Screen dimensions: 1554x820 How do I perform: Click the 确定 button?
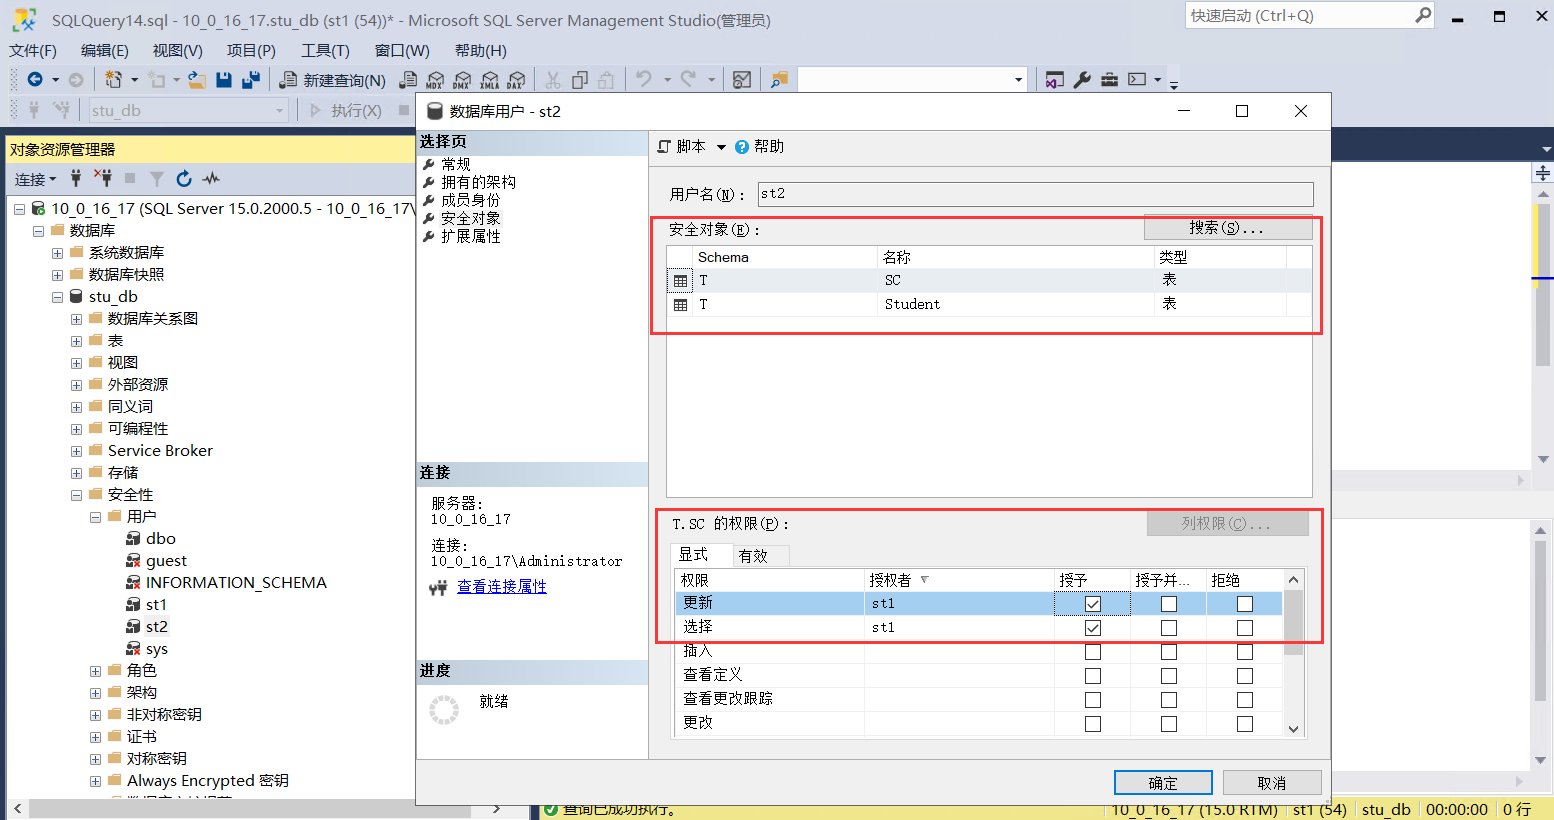tap(1163, 783)
